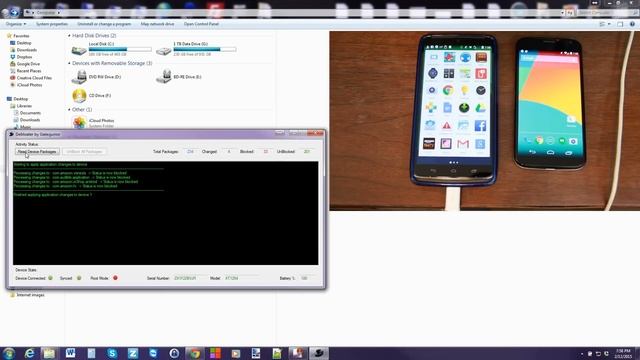The image size is (640, 360).
Task: Open Microsoft Word from taskbar
Action: (70, 353)
